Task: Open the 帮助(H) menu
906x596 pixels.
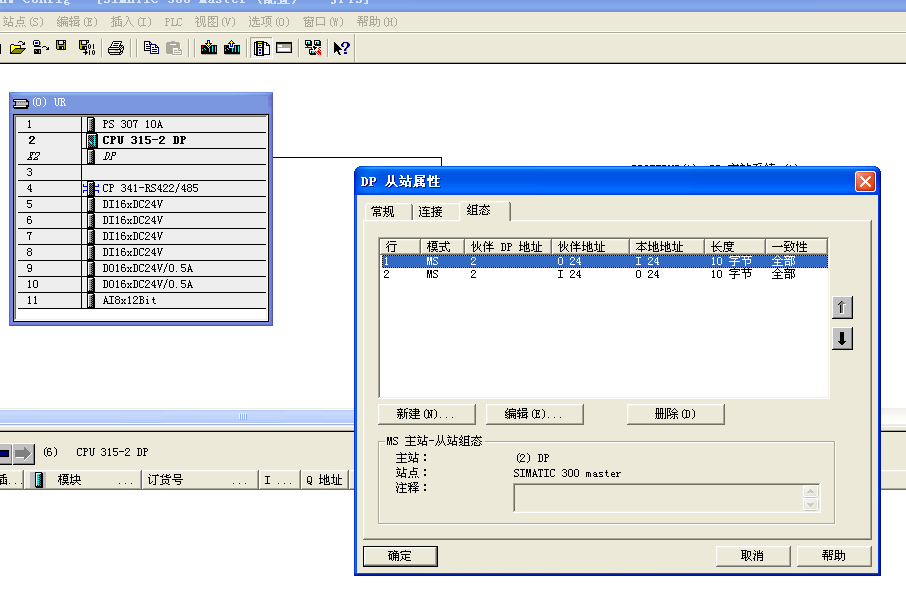Action: [377, 22]
